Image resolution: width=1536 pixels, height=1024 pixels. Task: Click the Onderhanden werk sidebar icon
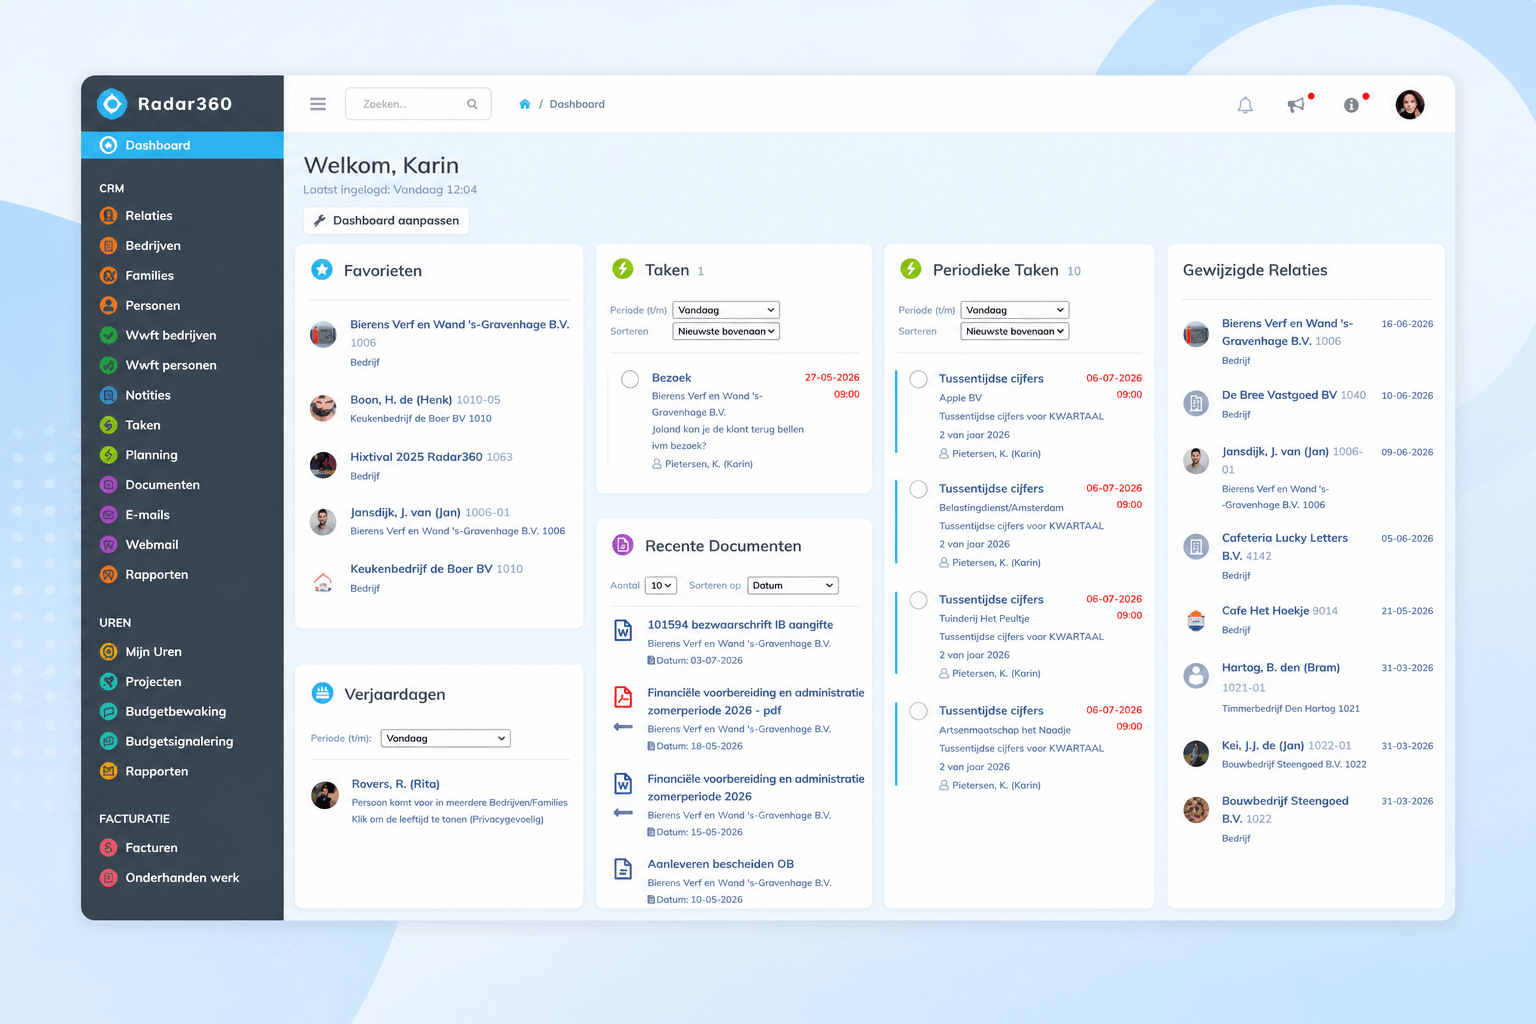(x=109, y=878)
